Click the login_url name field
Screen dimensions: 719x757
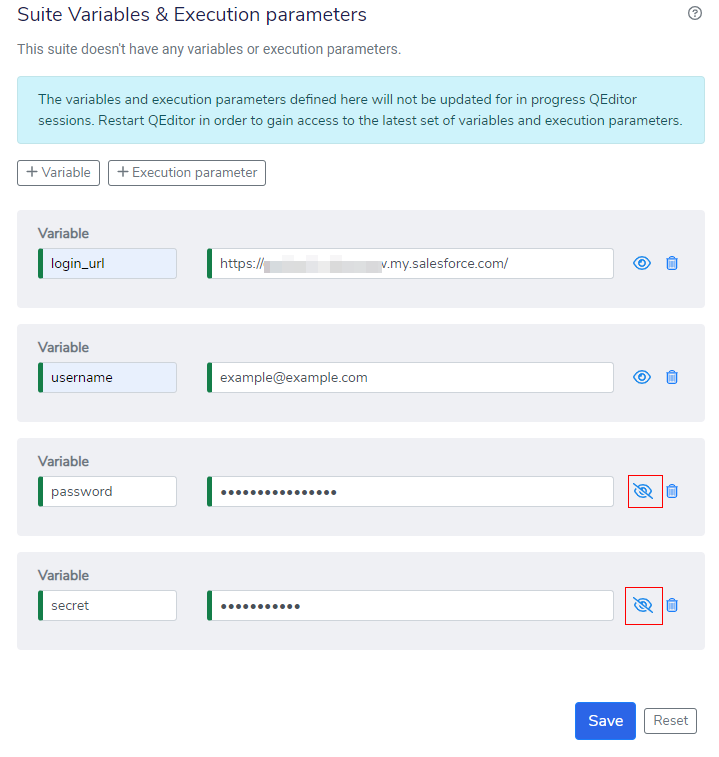(x=108, y=264)
